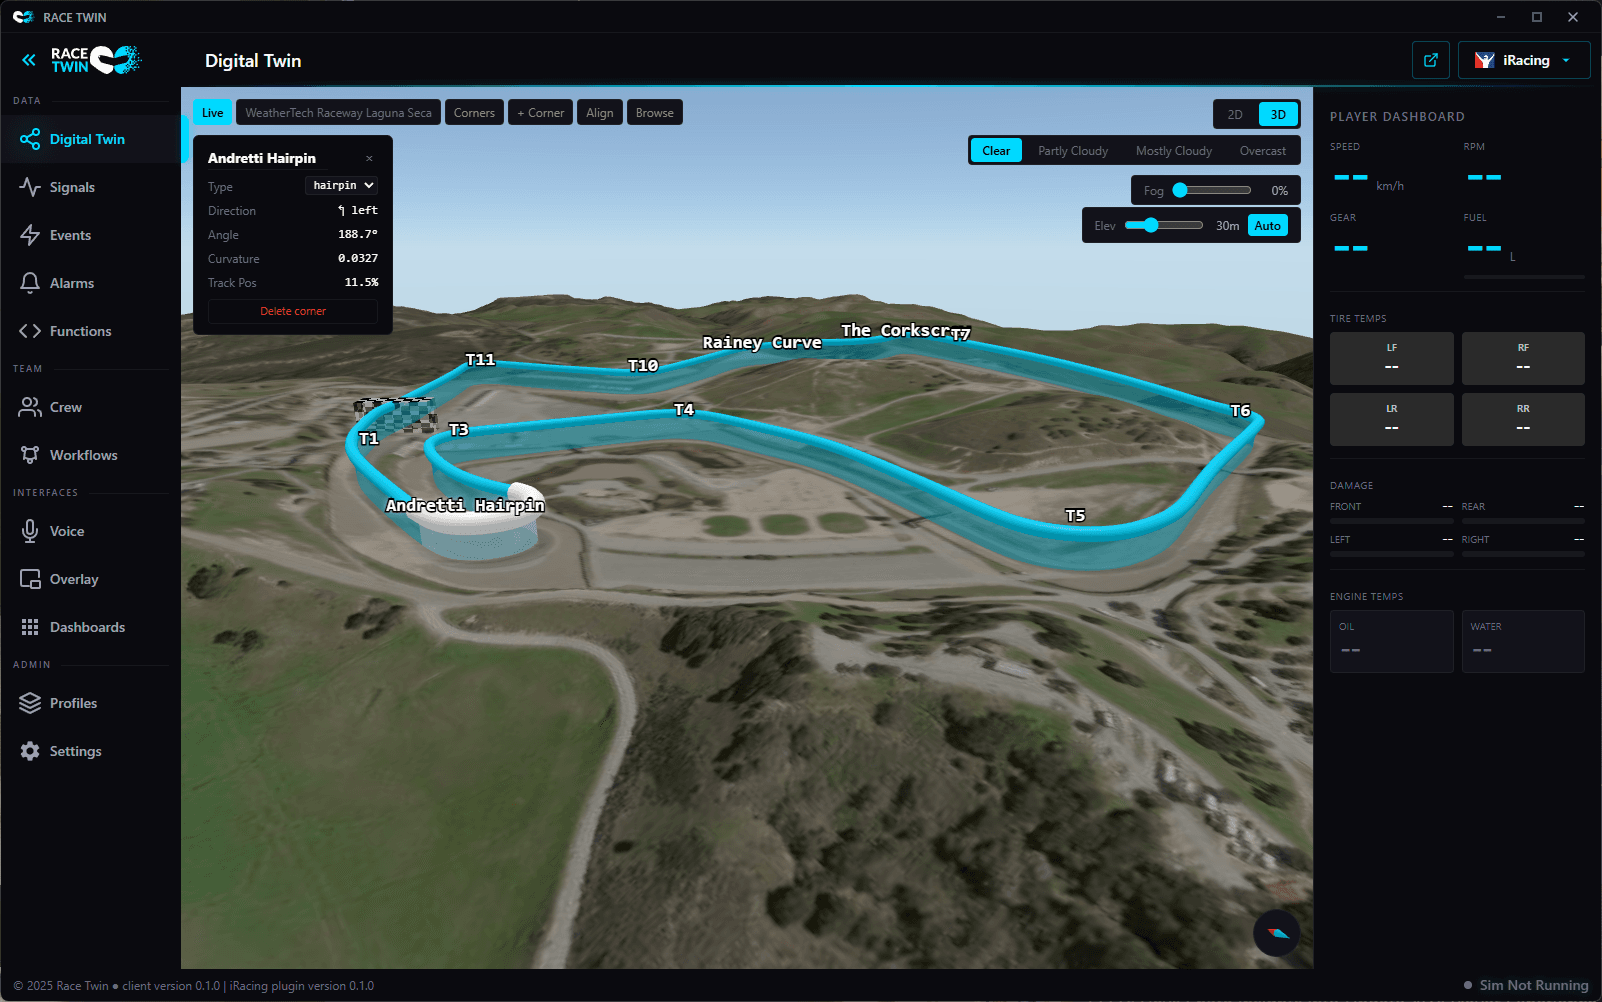Screen dimensions: 1602x1002
Task: Select the Rainey Curve label
Action: click(762, 342)
